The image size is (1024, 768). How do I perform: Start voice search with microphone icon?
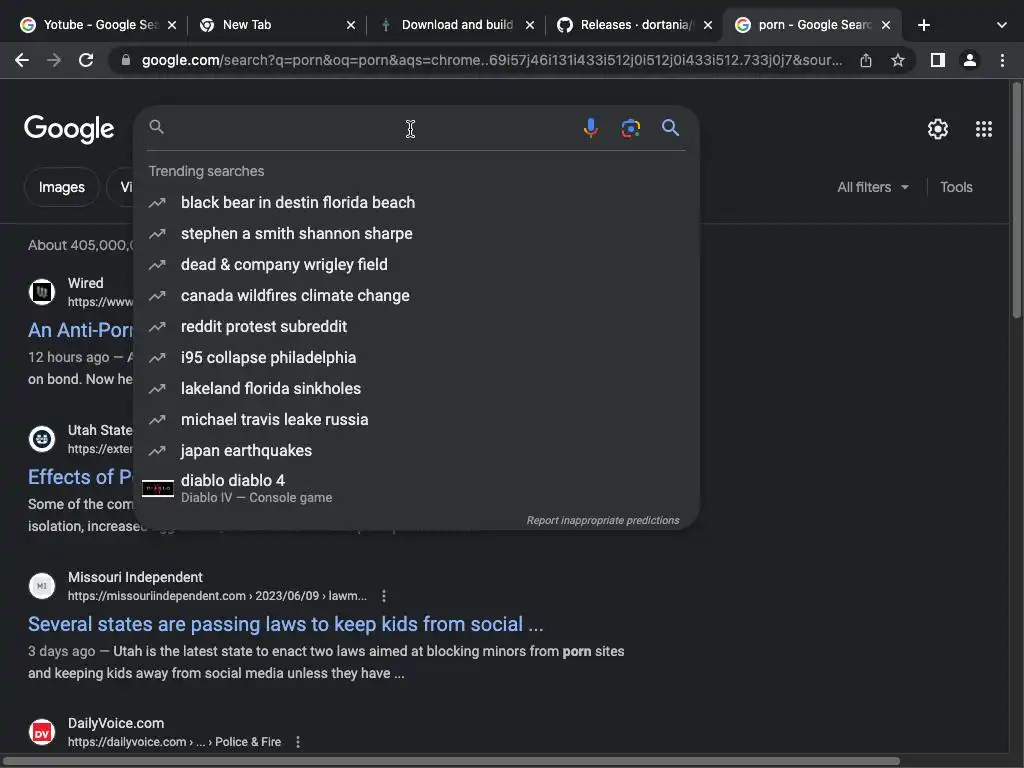pos(590,127)
